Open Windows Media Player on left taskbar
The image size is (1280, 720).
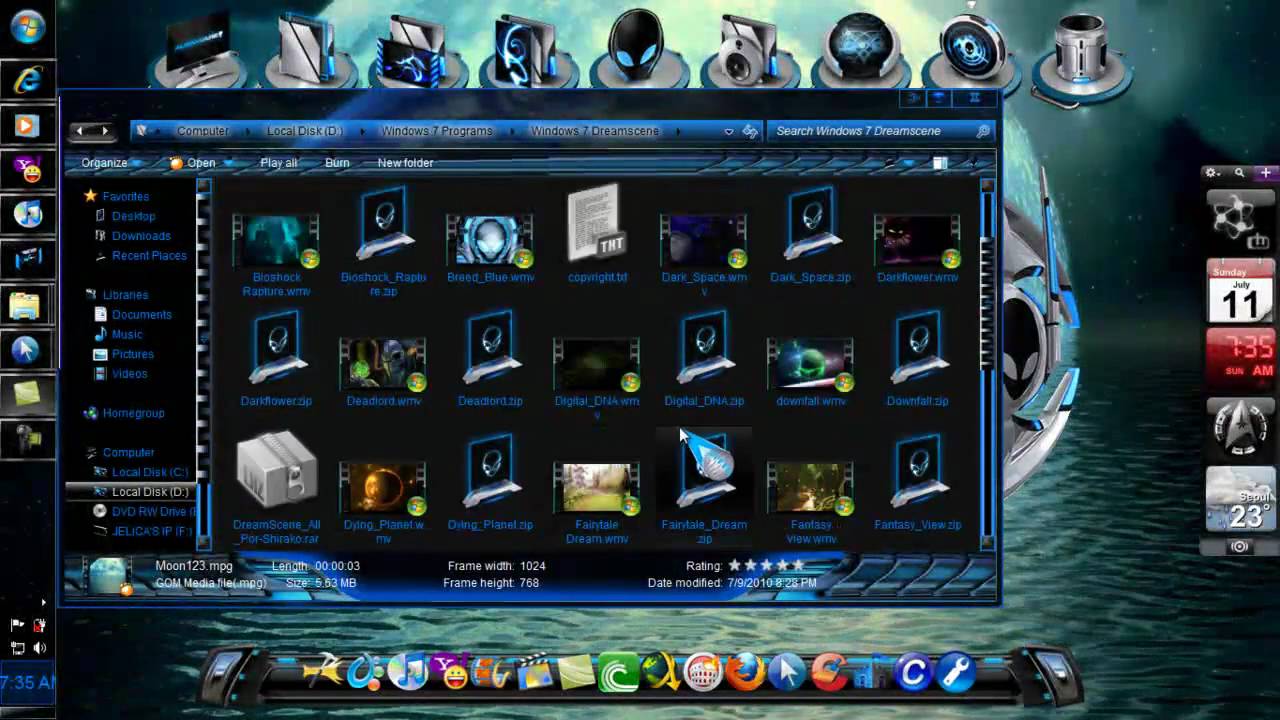[26, 126]
